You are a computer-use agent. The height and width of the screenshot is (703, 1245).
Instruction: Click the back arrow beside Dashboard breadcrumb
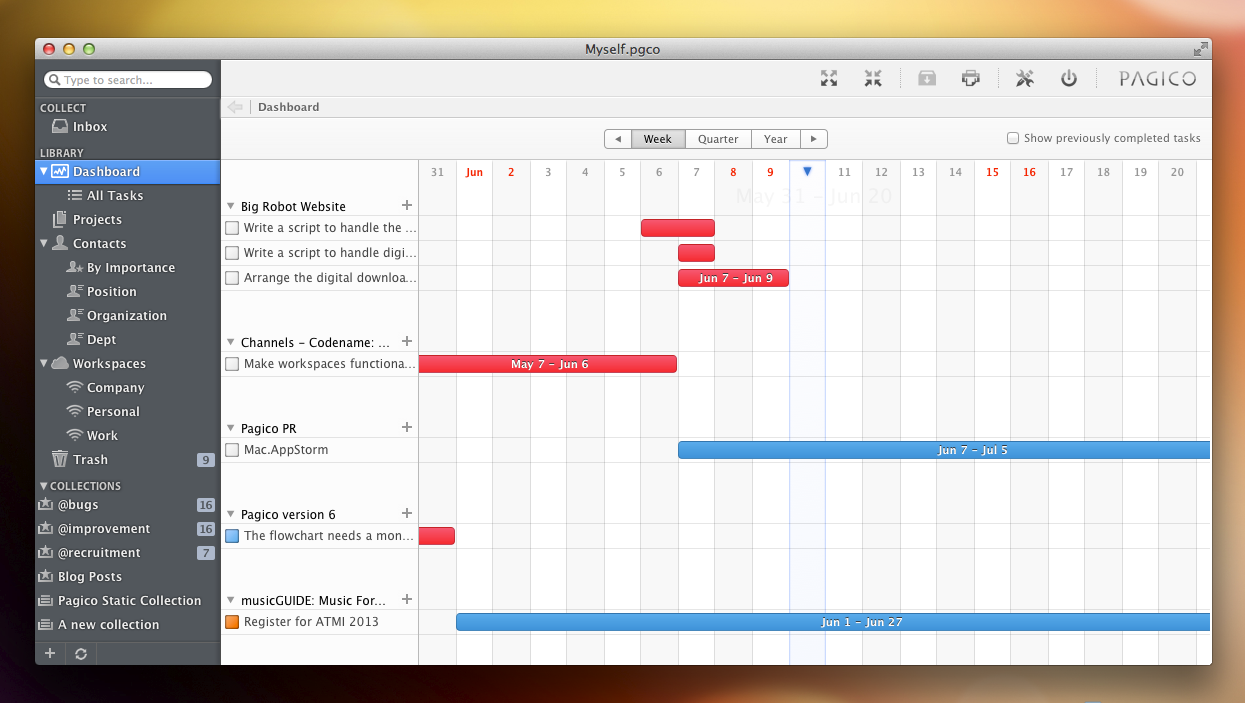(235, 107)
